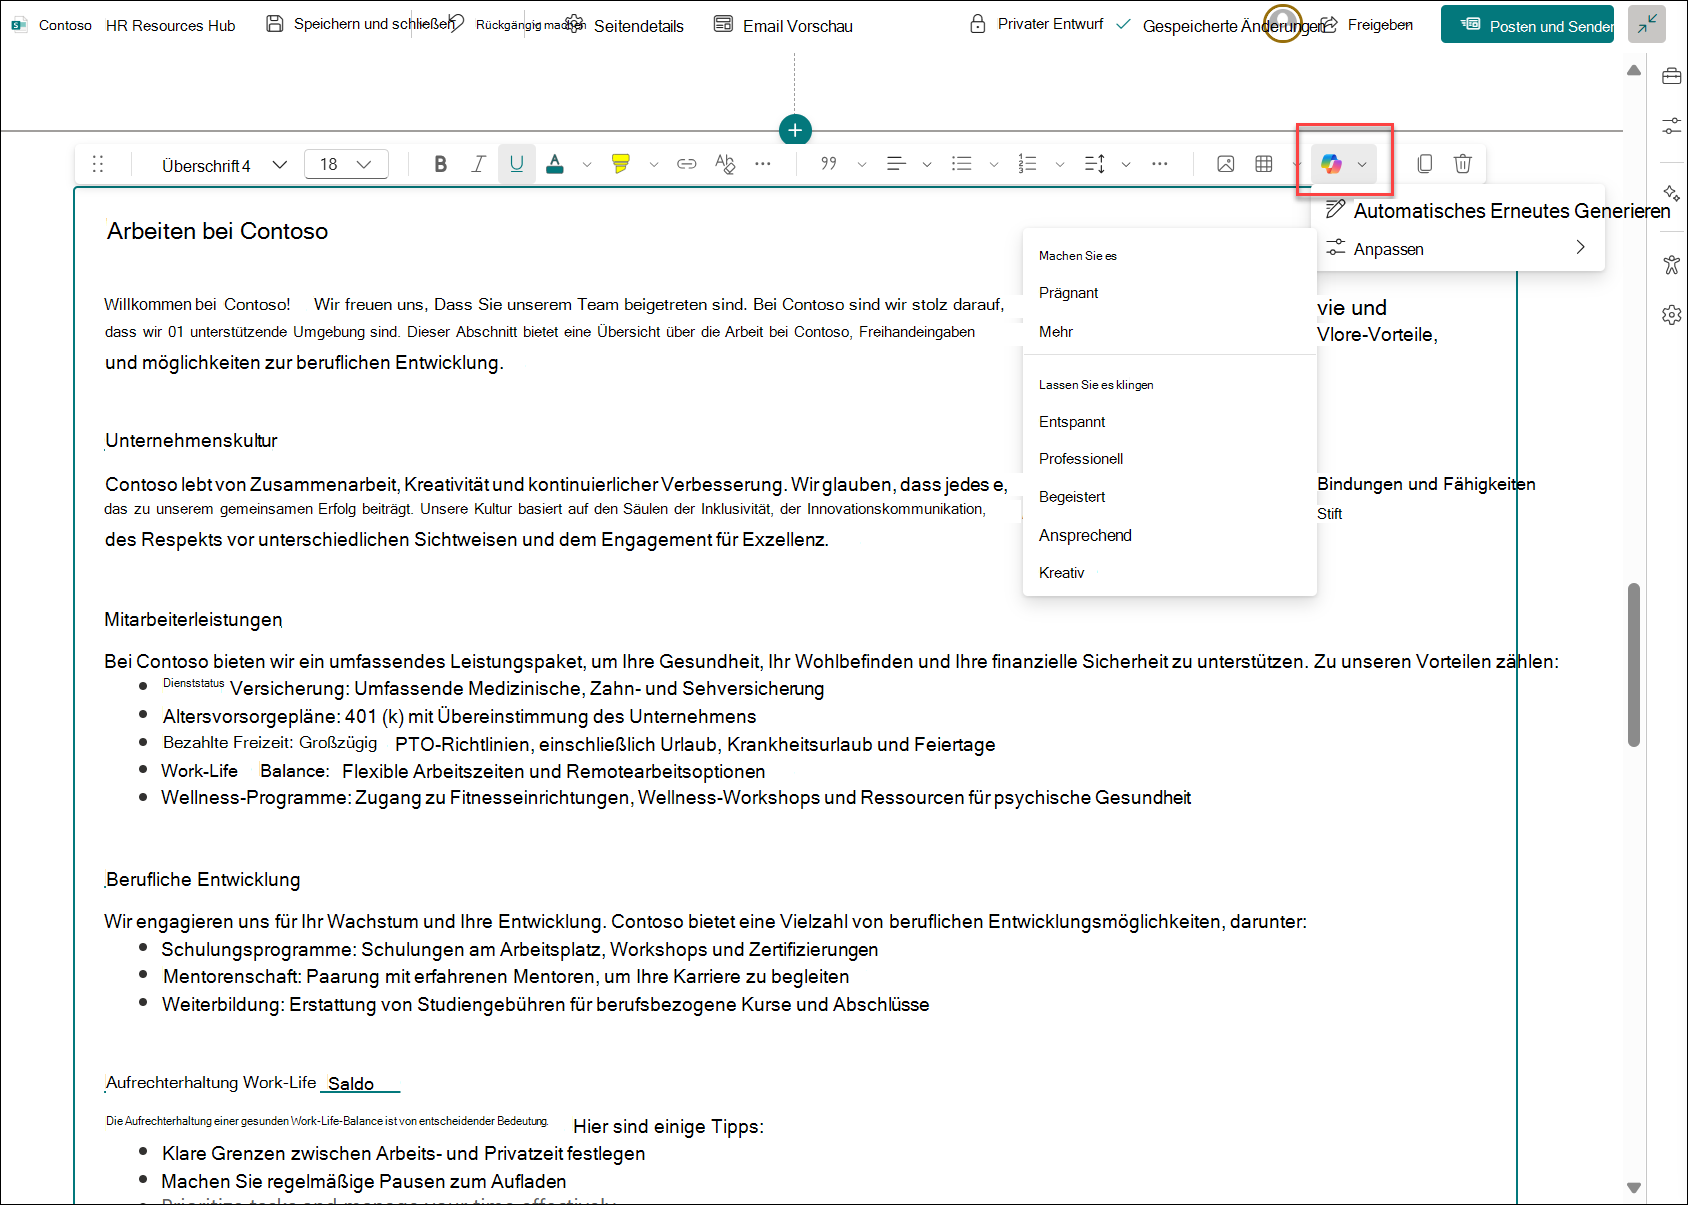Click Rückgängig machen
The image size is (1688, 1205).
pos(517,24)
